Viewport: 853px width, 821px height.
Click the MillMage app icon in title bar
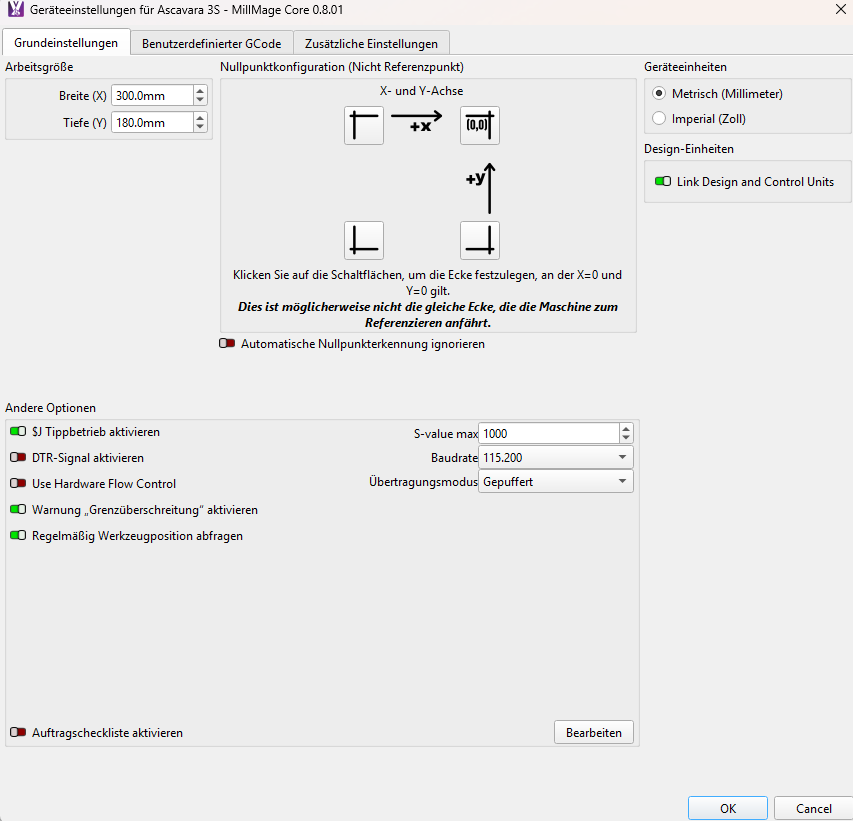coord(16,9)
